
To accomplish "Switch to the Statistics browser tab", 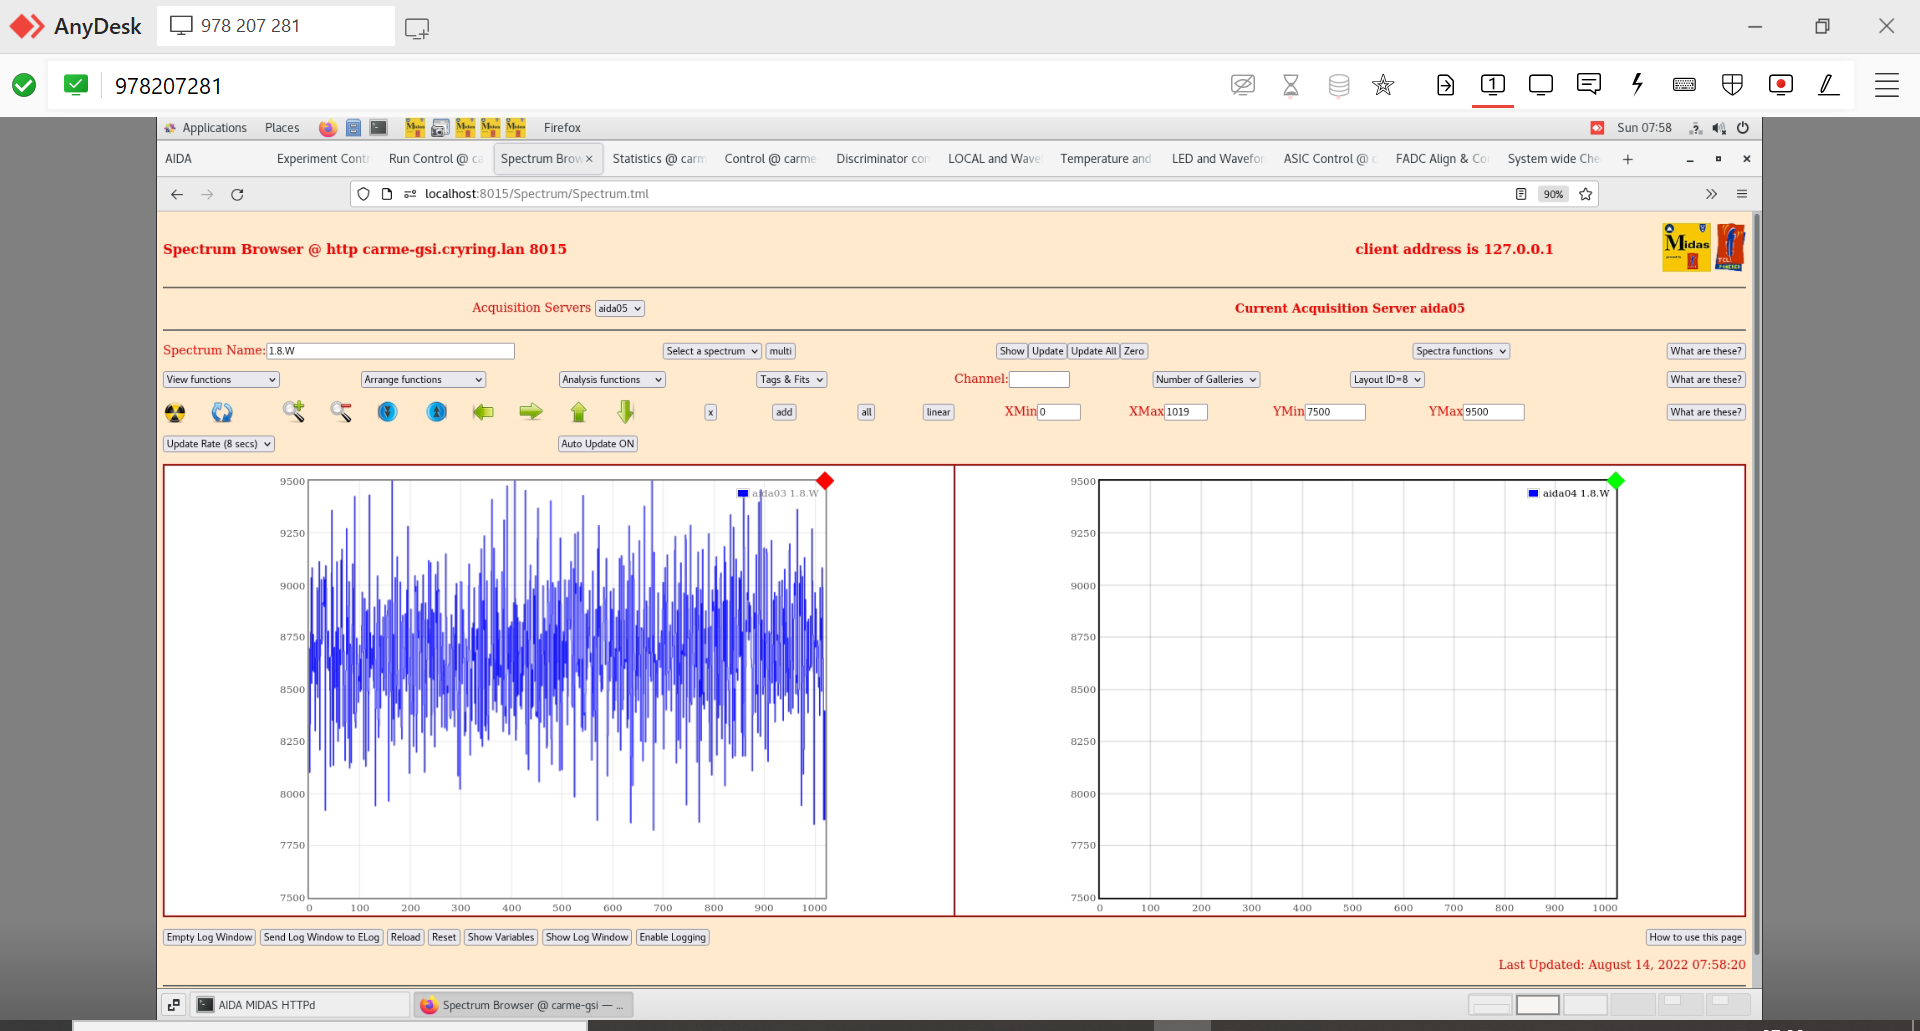I will click(x=657, y=159).
